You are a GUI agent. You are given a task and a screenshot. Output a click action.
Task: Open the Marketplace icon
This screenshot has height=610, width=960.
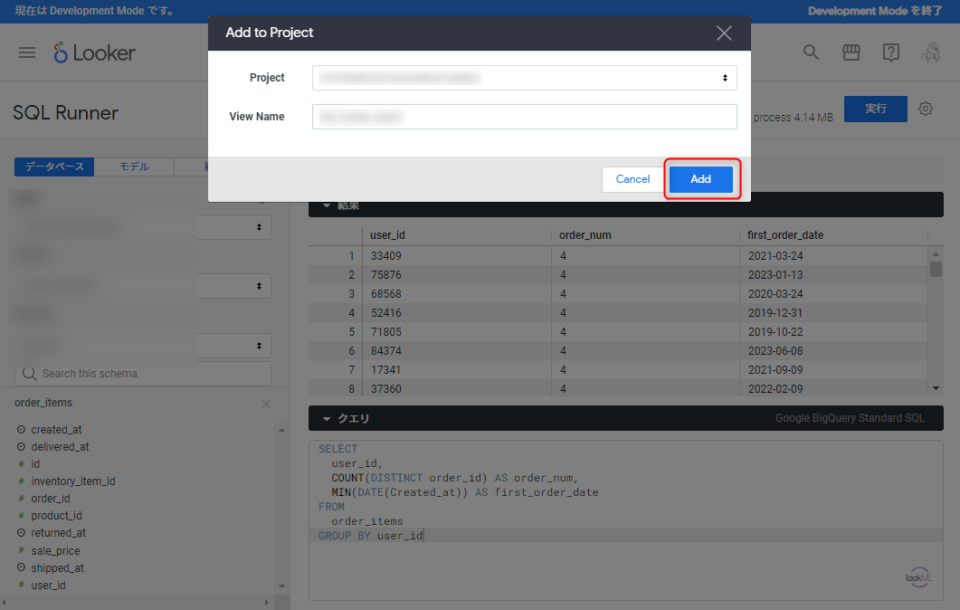click(x=851, y=53)
